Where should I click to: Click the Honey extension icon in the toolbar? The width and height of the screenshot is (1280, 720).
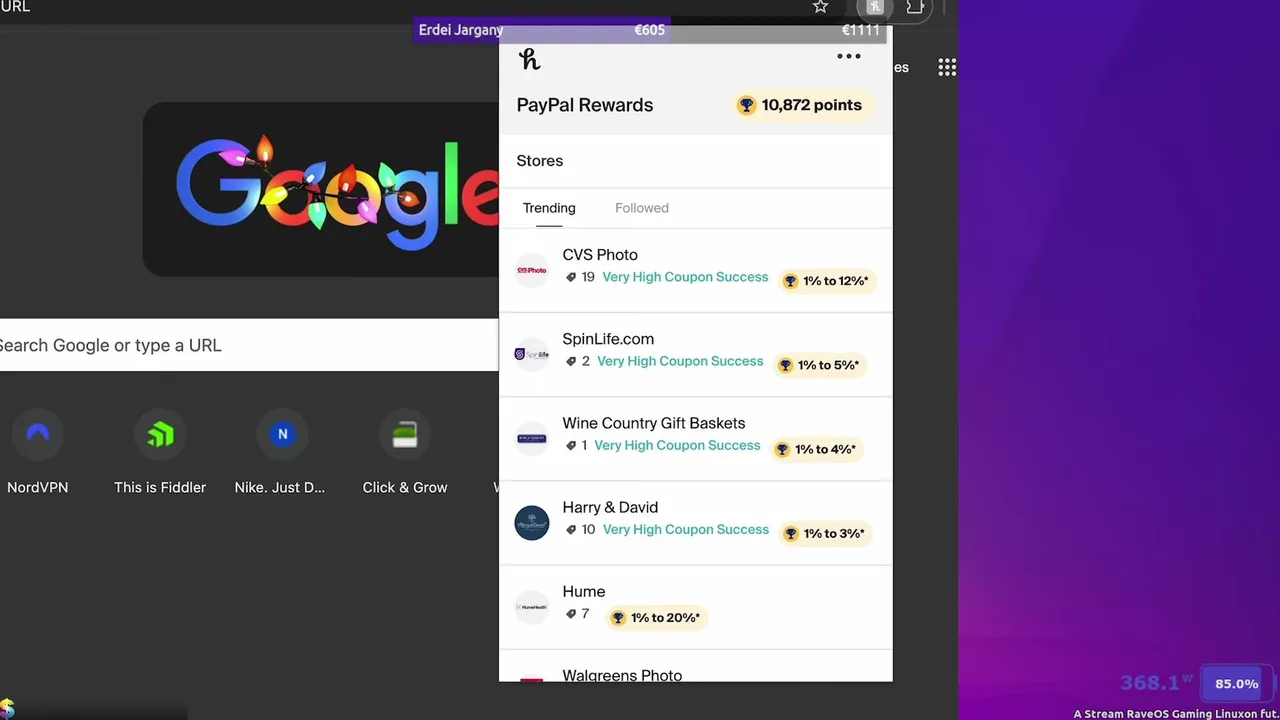[x=875, y=7]
